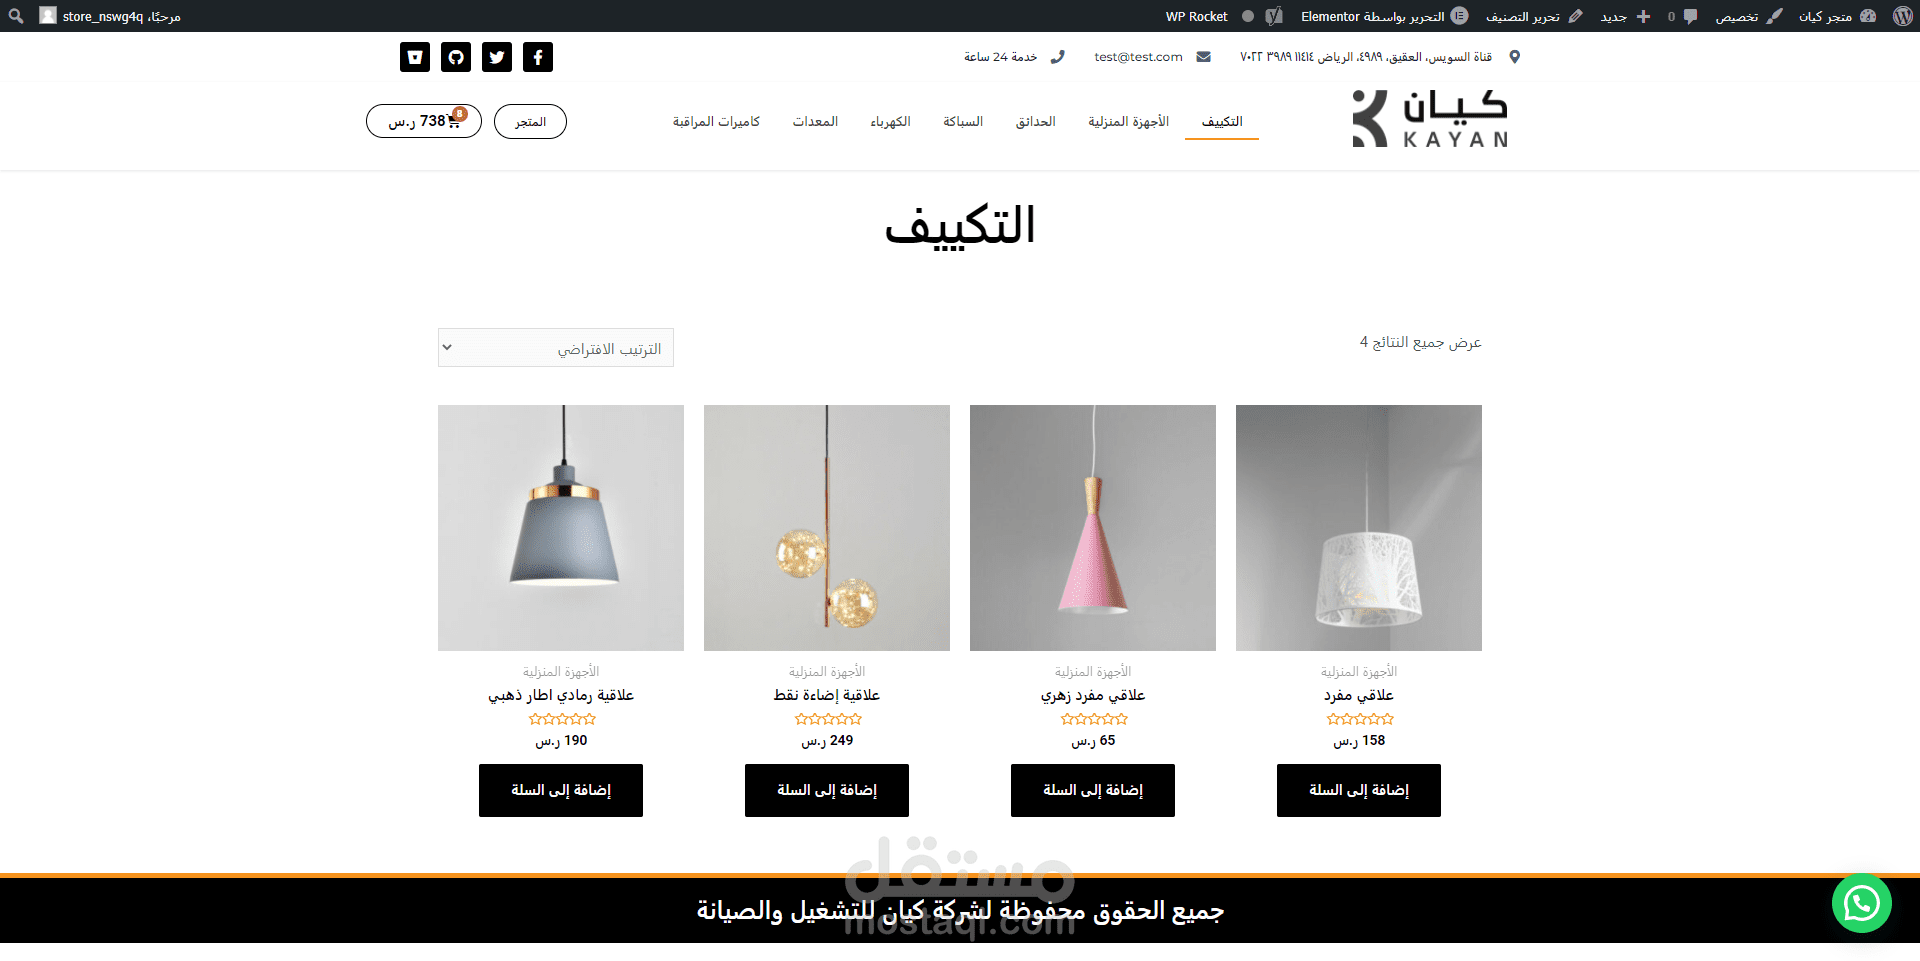Rate the علاقة رمادي اطار ذهبي stars
The width and height of the screenshot is (1920, 961).
pos(561,719)
